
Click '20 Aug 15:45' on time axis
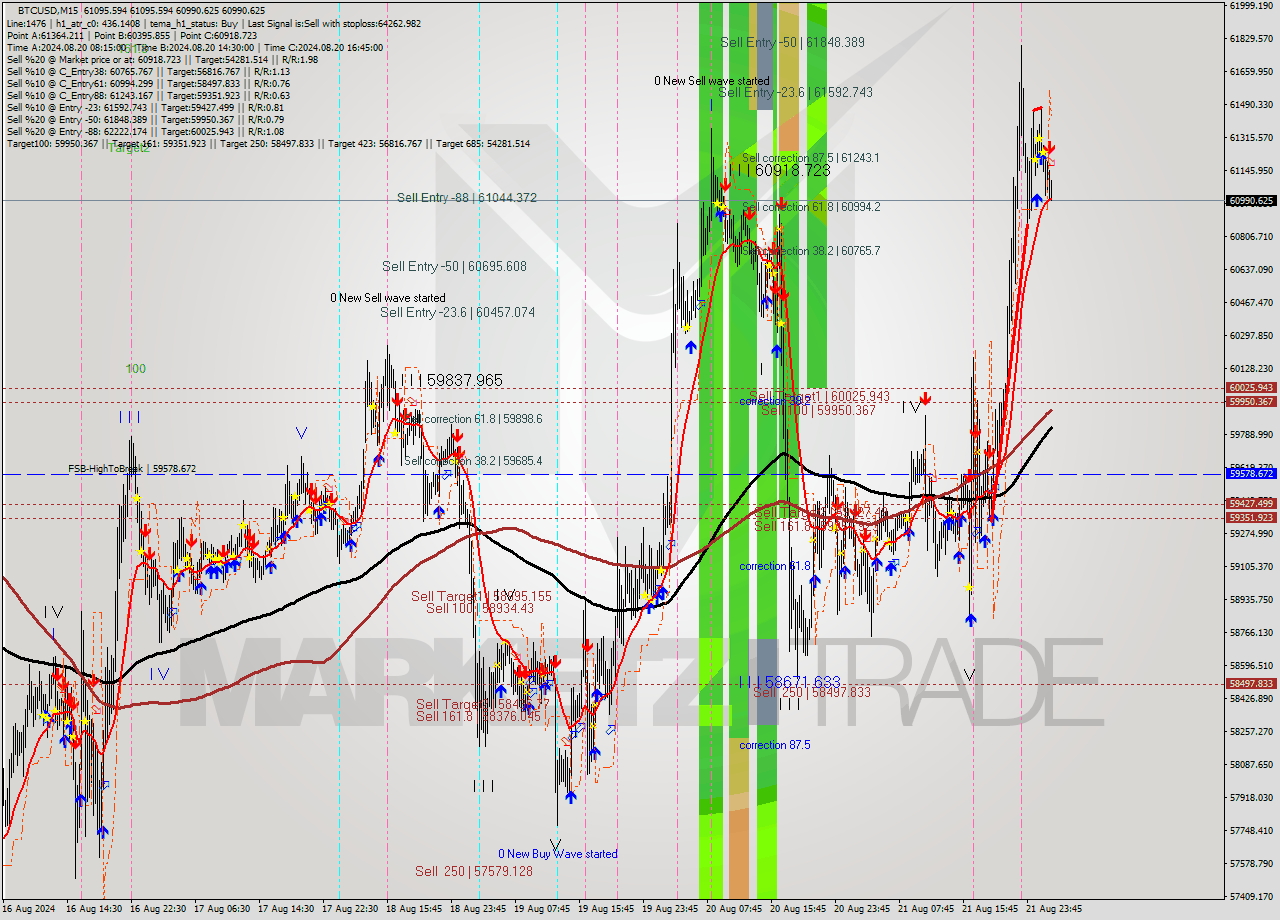click(799, 909)
